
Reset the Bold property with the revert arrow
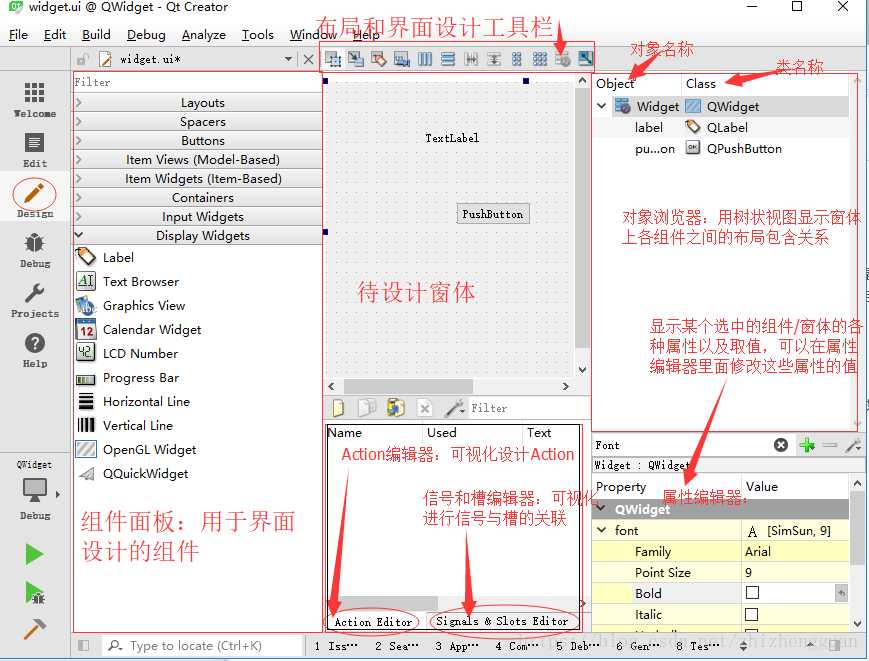[x=841, y=593]
